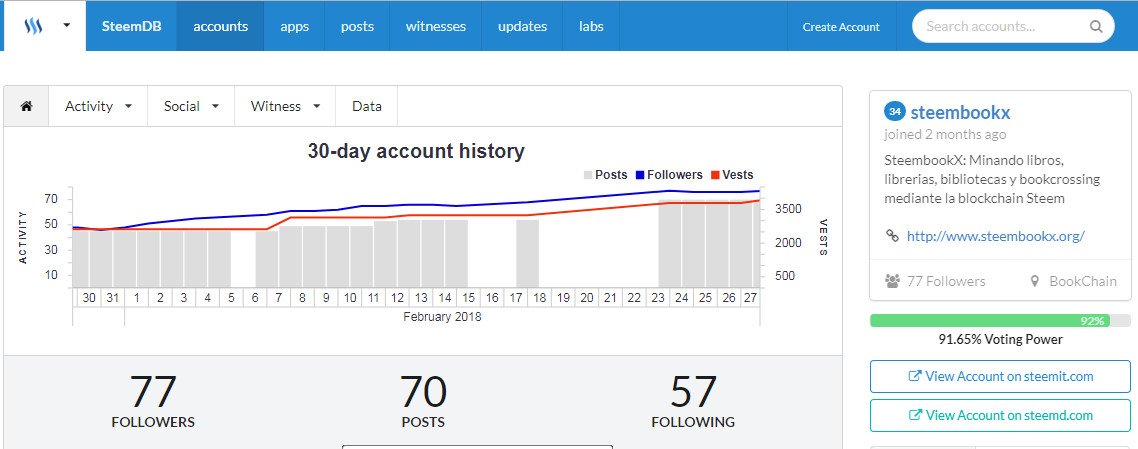
Task: Click View Account on steemd.com button
Action: point(1000,416)
